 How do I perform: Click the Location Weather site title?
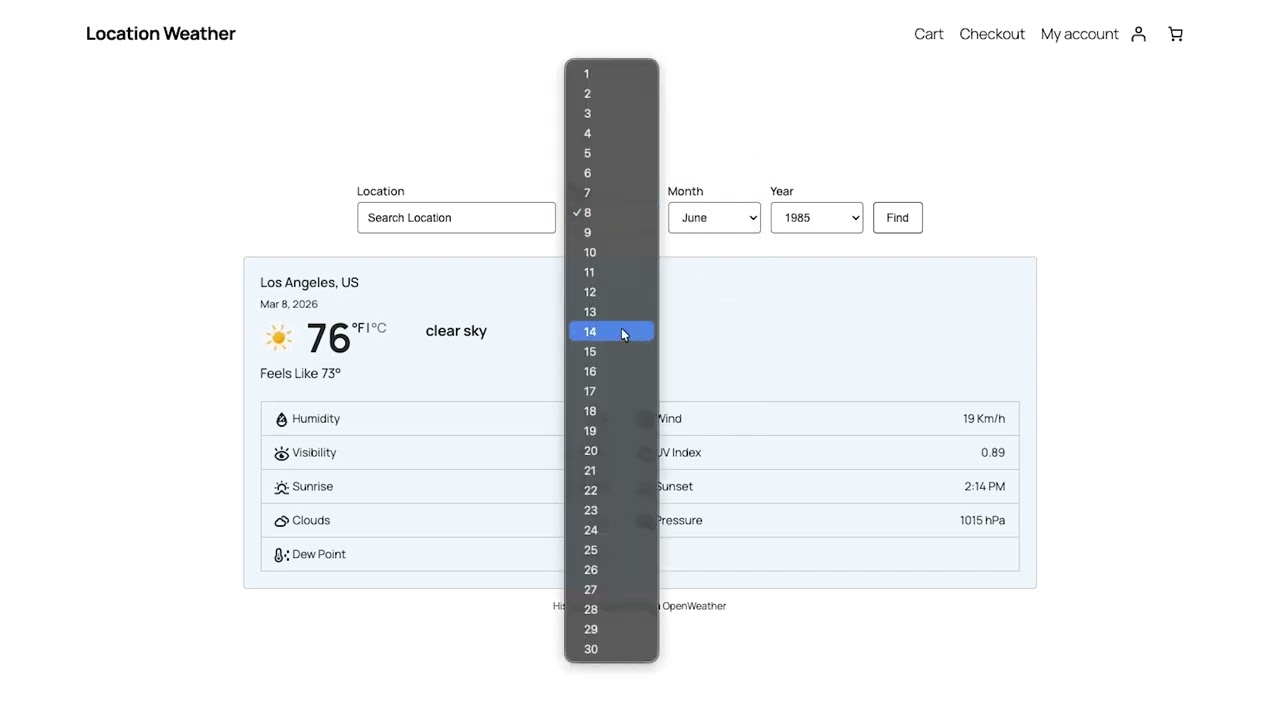click(161, 34)
